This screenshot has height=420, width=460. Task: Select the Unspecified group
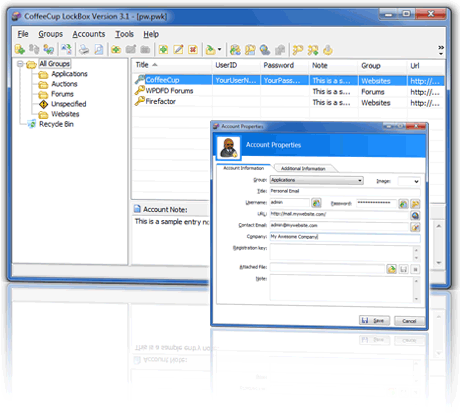pyautogui.click(x=69, y=104)
